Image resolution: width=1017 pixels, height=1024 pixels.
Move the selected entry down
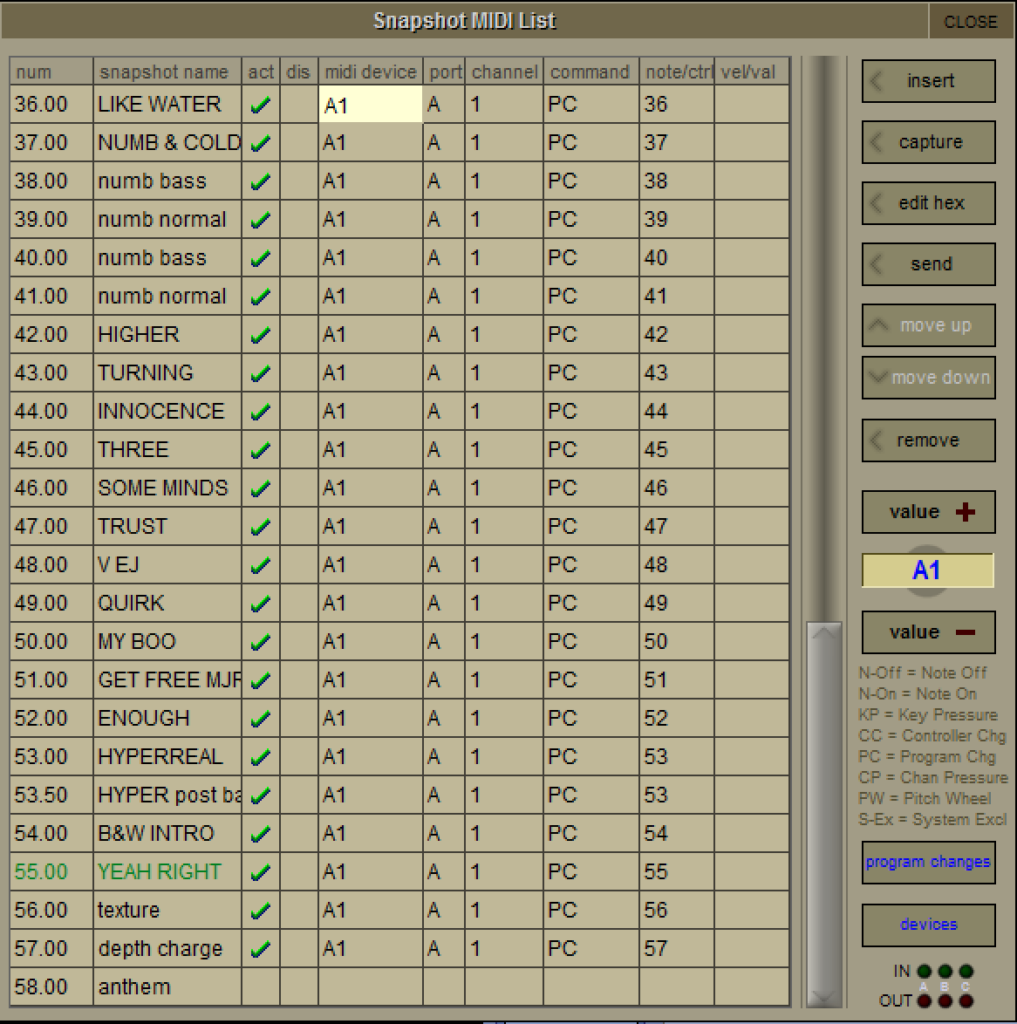pos(928,377)
